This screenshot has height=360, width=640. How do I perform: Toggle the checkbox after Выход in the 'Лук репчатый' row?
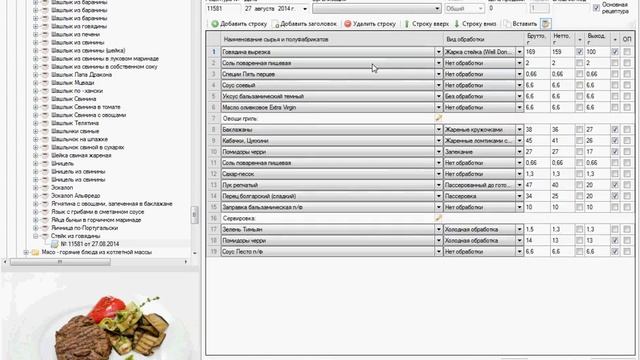pos(615,185)
